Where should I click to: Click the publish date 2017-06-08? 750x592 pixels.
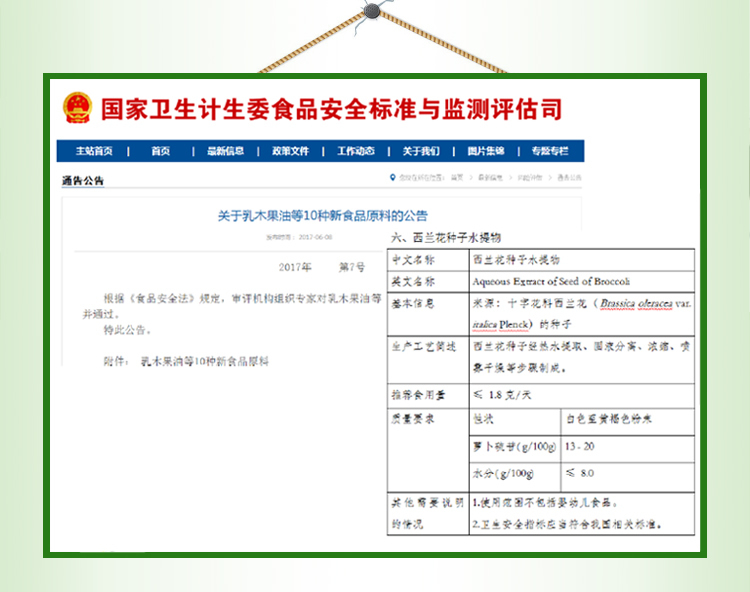click(315, 237)
